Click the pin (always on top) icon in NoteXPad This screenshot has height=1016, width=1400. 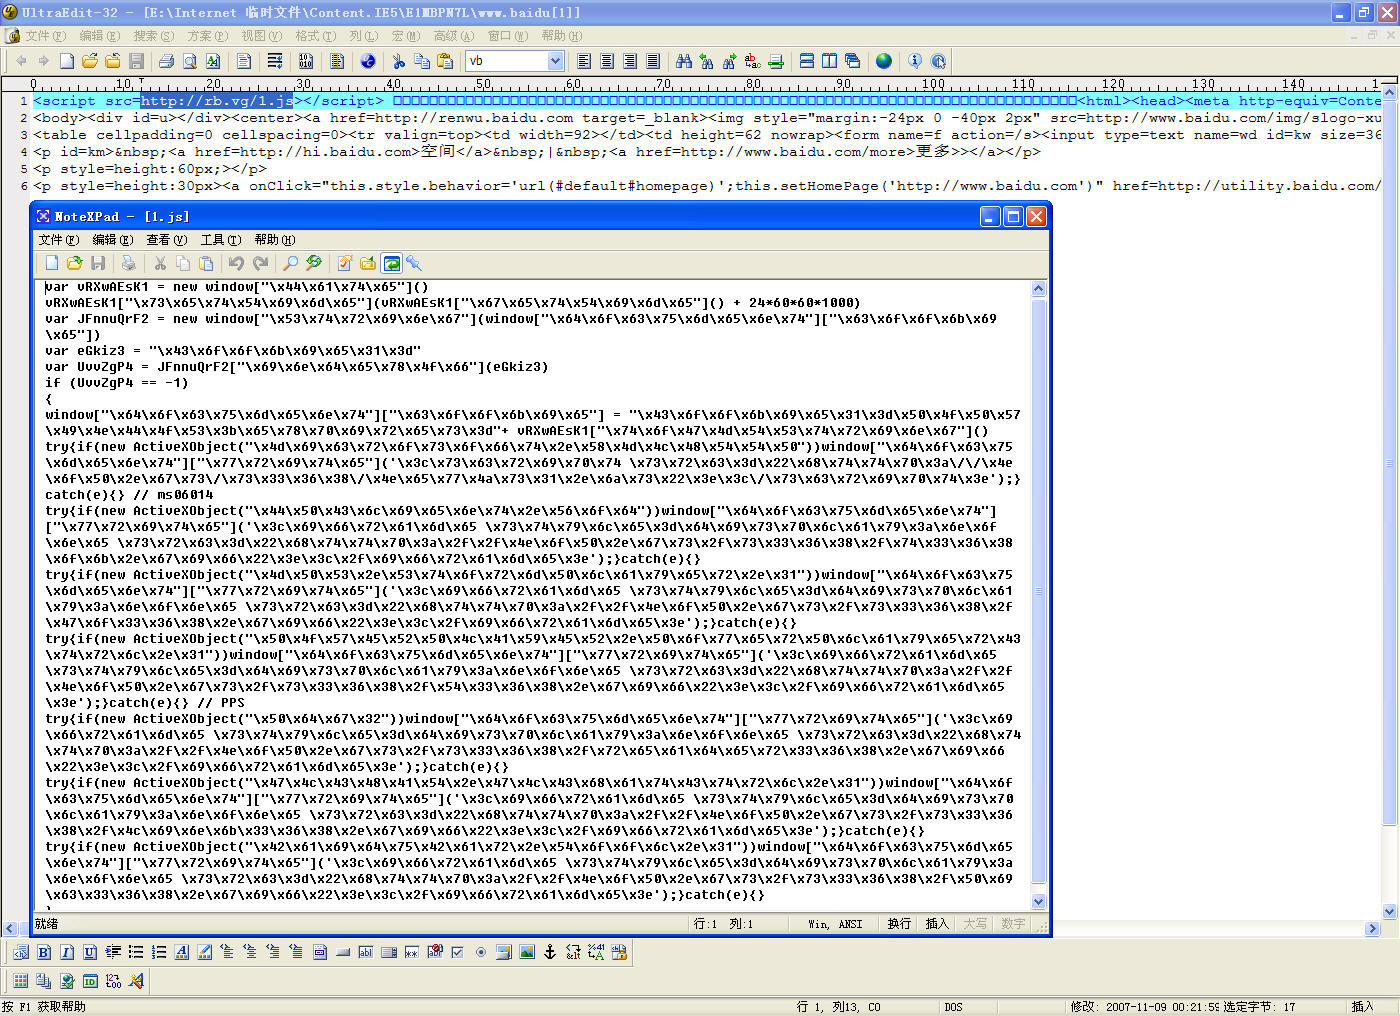pos(414,263)
